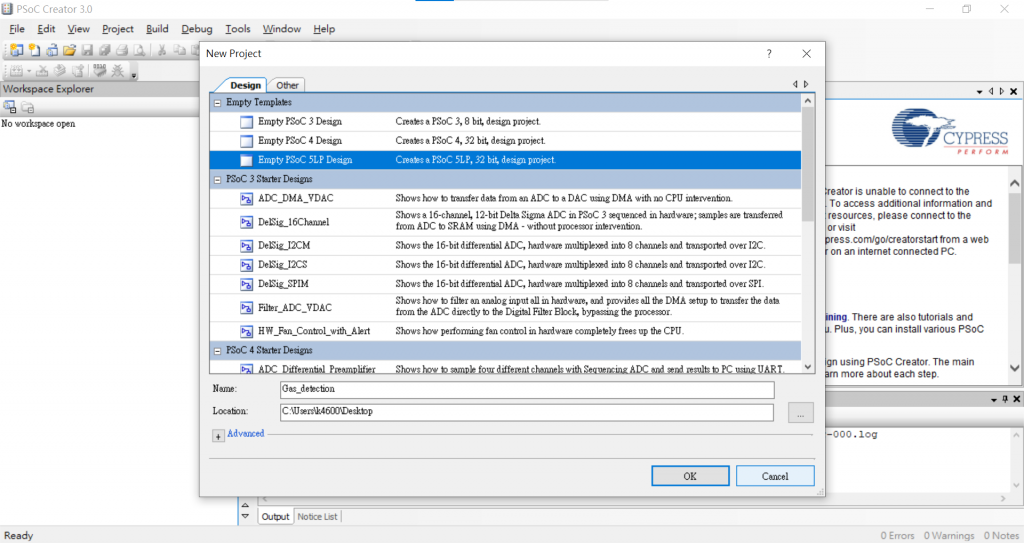Click the help question mark in New Project dialog

tap(769, 54)
